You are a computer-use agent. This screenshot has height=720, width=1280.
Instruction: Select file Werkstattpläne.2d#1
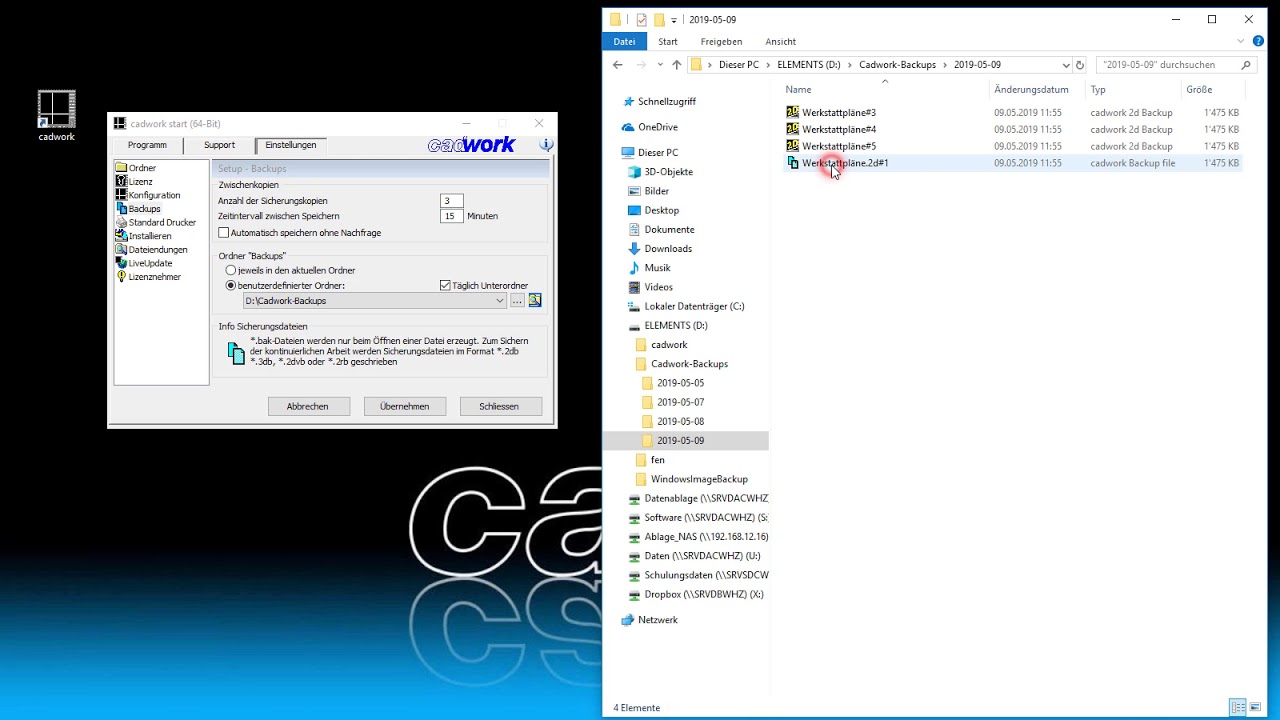pyautogui.click(x=837, y=163)
